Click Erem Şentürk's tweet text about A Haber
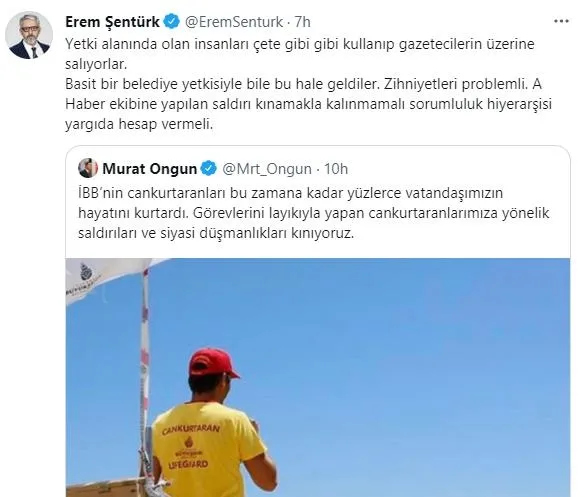 point(308,84)
